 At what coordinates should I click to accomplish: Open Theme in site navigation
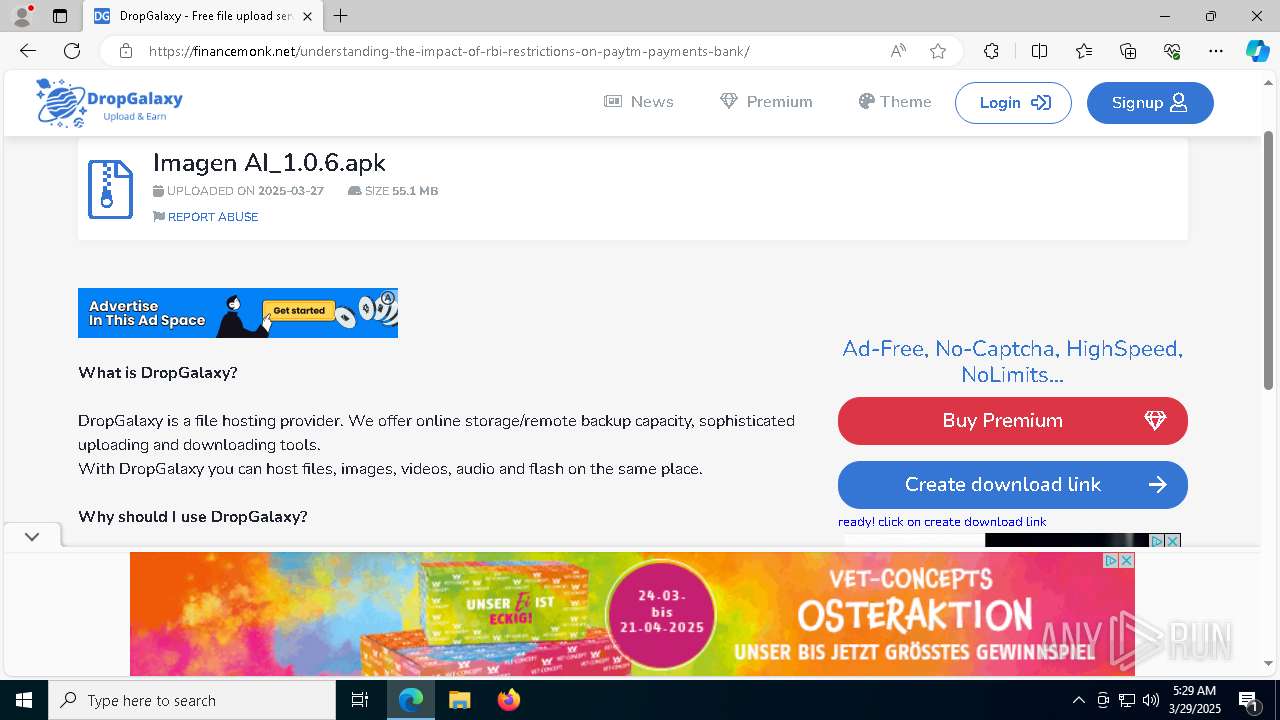pyautogui.click(x=894, y=102)
